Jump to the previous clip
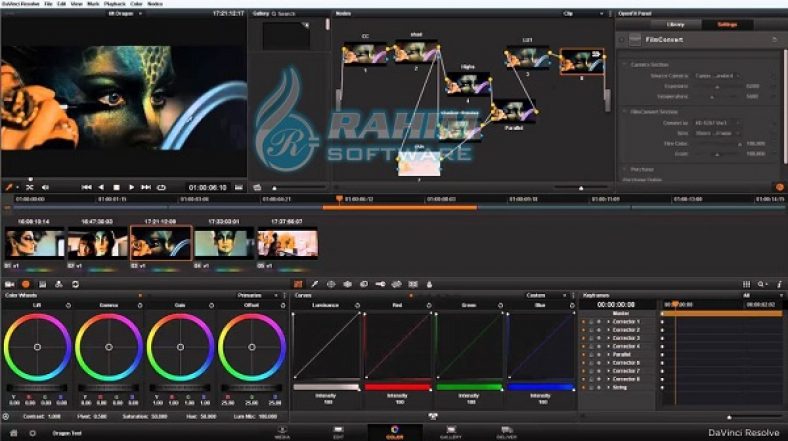Screen dimensions: 788x441 [86, 187]
